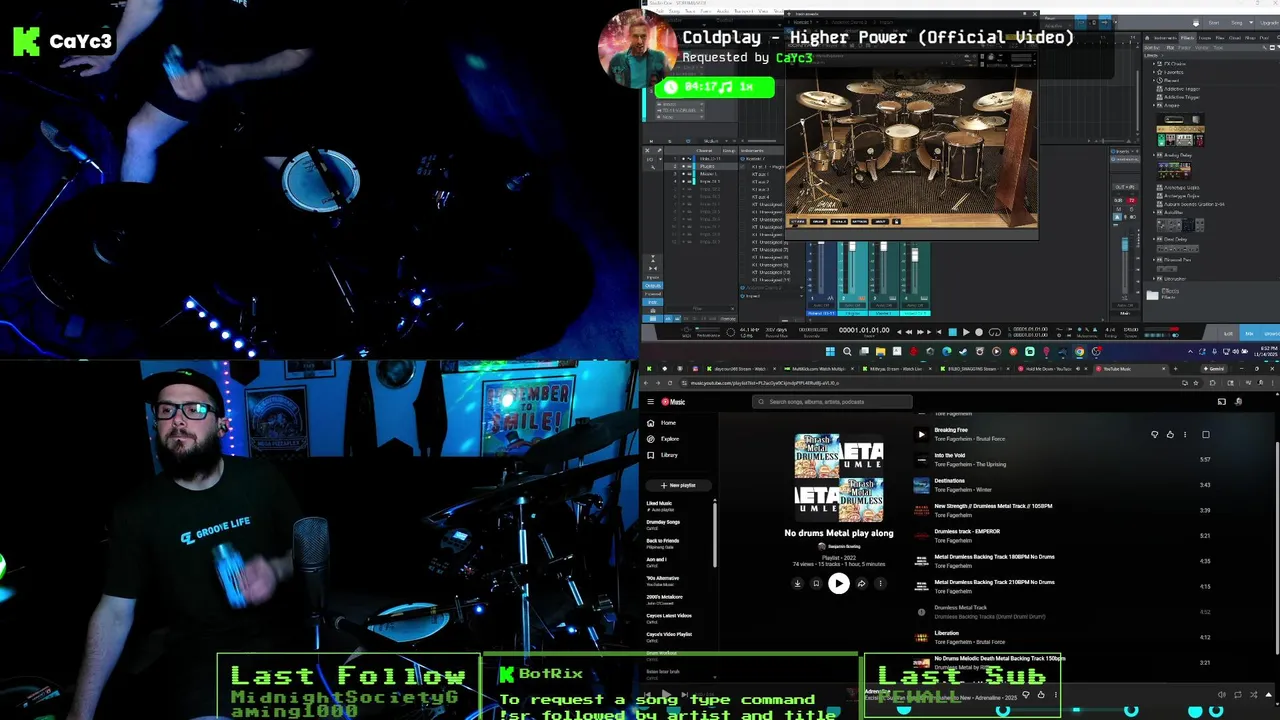Open Explore in YouTube Music sidebar
Viewport: 1280px width, 720px height.
click(663, 439)
